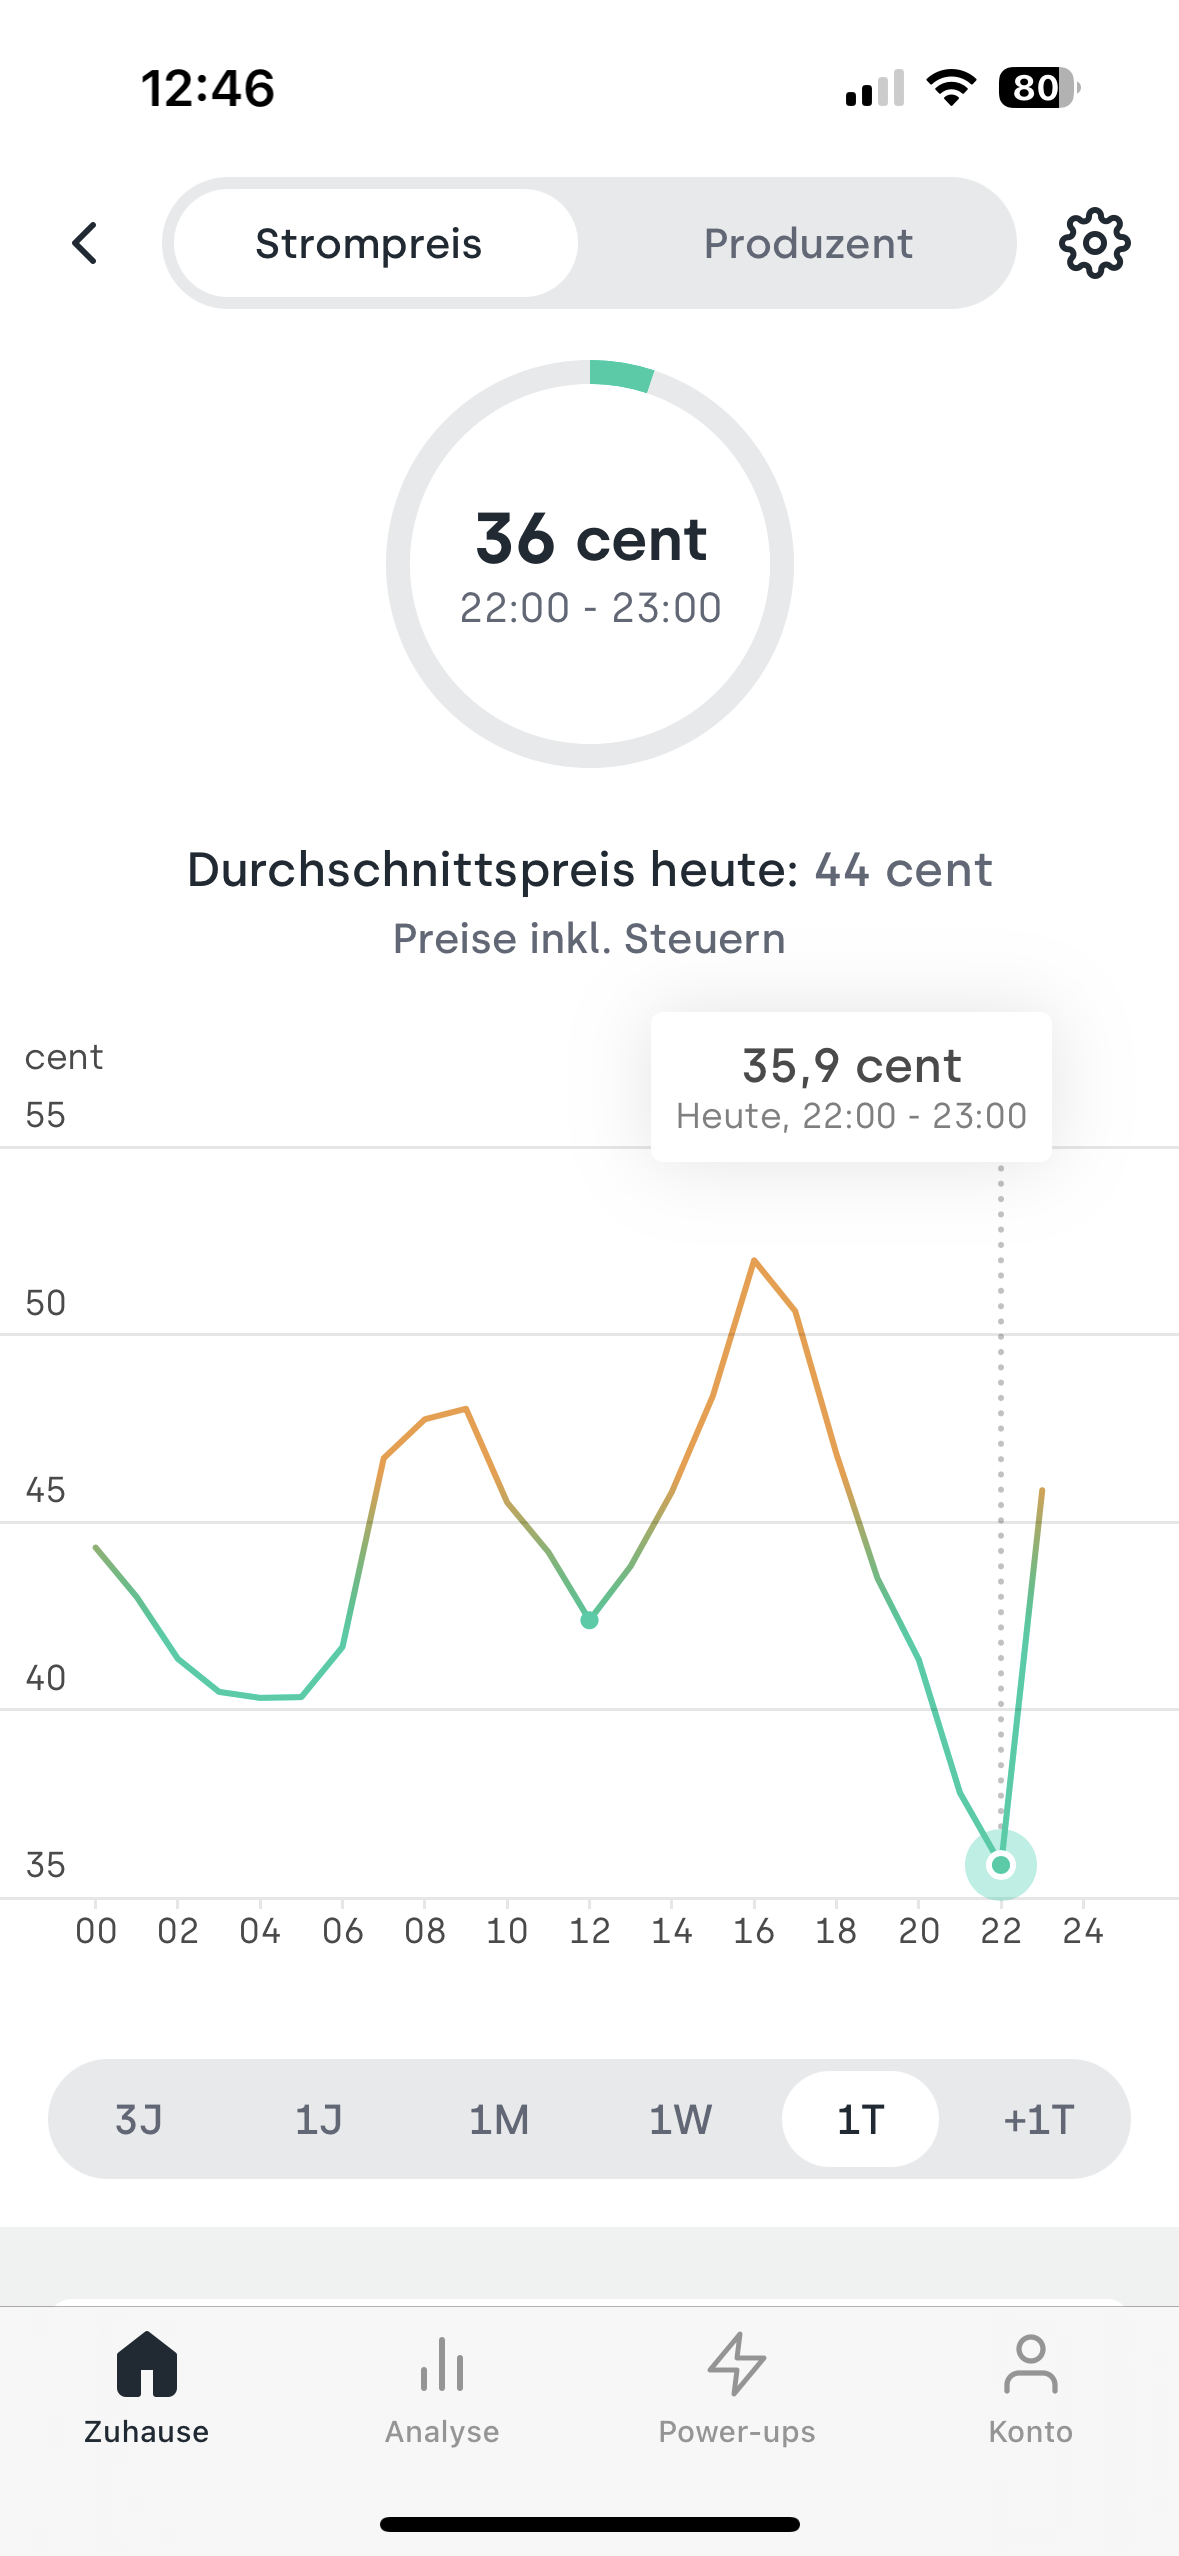Viewport: 1179px width, 2556px height.
Task: Switch to the Produzent view
Action: tap(808, 243)
